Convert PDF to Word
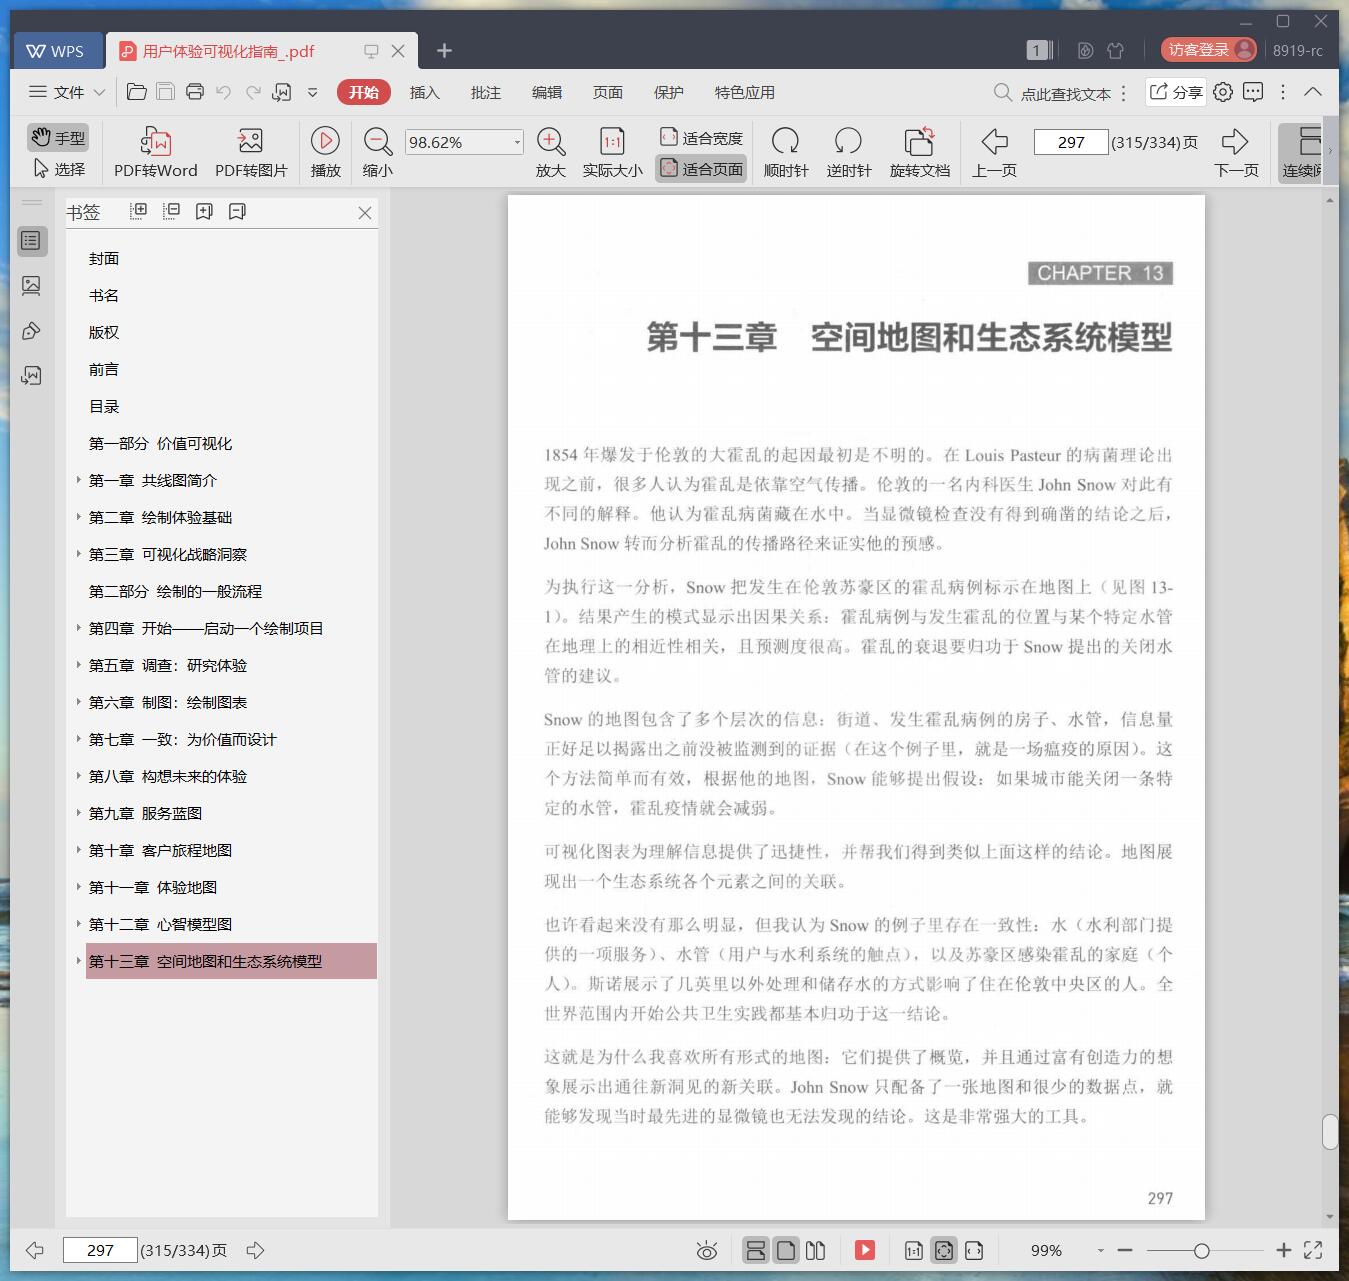The height and width of the screenshot is (1281, 1349). tap(155, 152)
